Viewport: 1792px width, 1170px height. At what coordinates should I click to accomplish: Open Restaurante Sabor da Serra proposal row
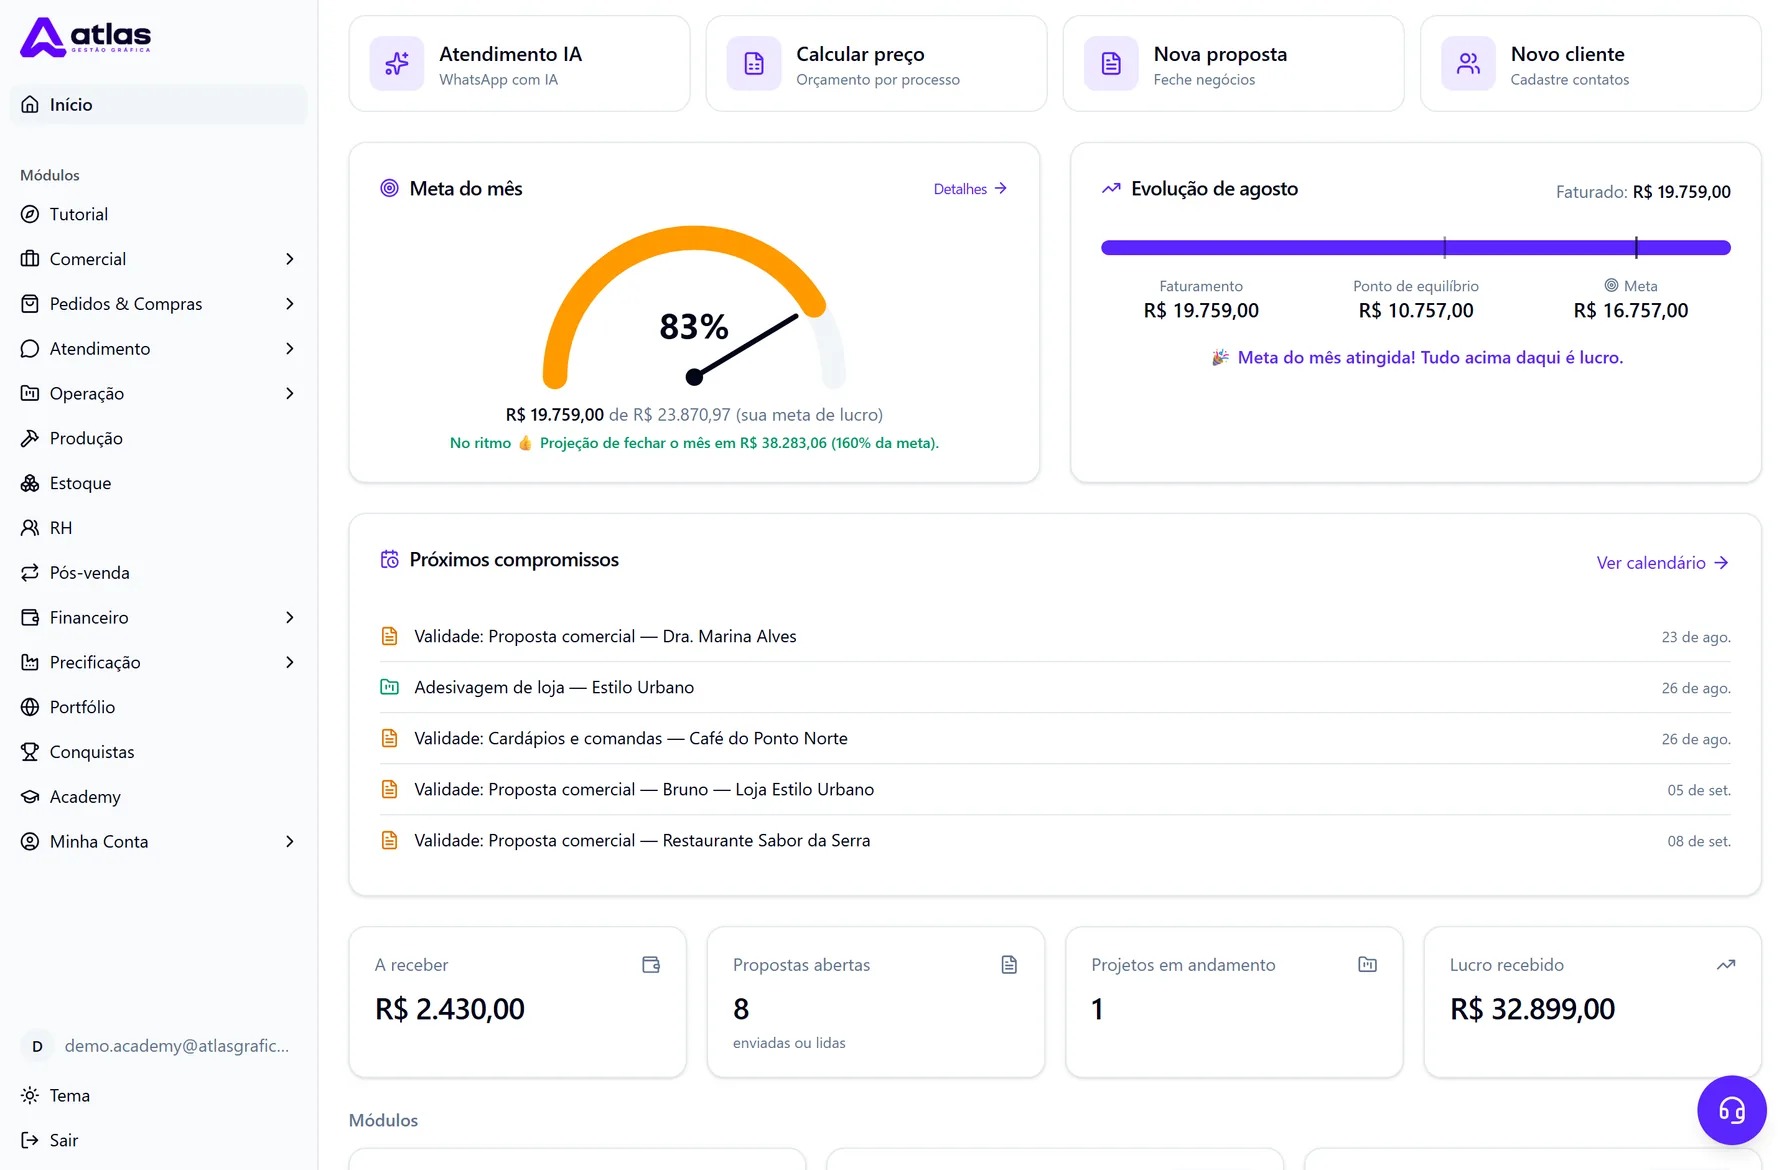click(x=1055, y=841)
